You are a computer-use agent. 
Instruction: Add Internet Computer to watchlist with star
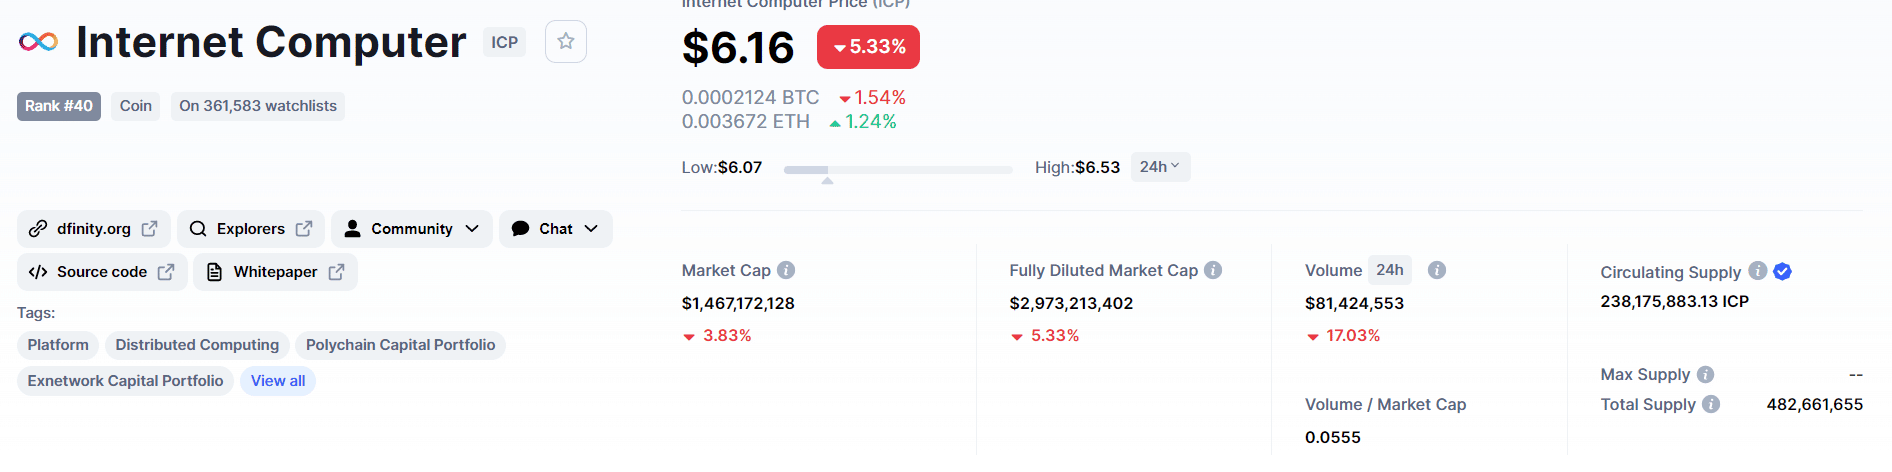click(566, 42)
